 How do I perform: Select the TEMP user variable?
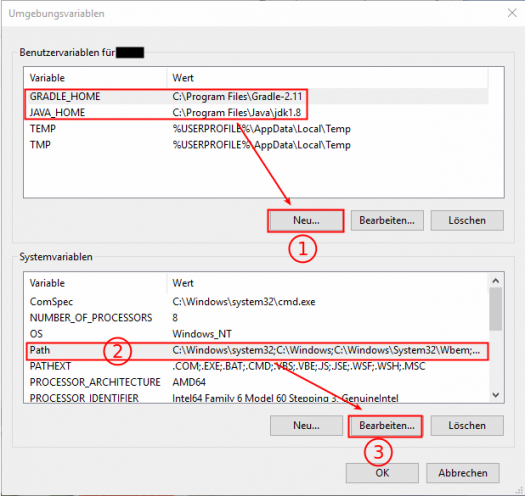click(256, 129)
